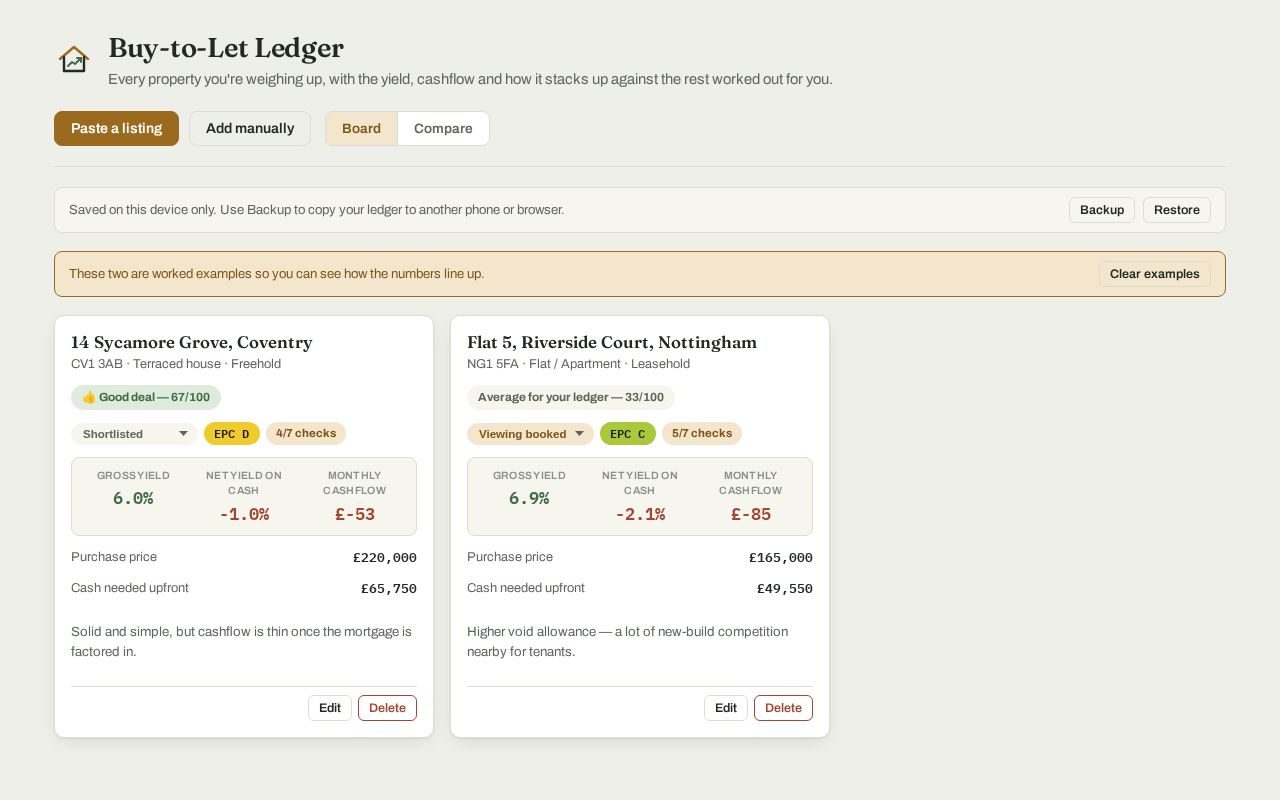Click the EPC D badge
This screenshot has height=800, width=1280.
(x=232, y=434)
